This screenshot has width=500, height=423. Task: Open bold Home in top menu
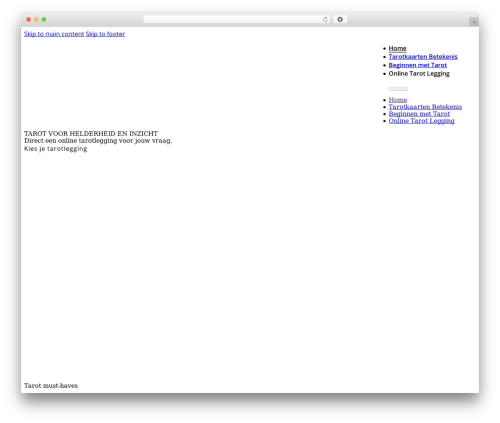point(397,49)
